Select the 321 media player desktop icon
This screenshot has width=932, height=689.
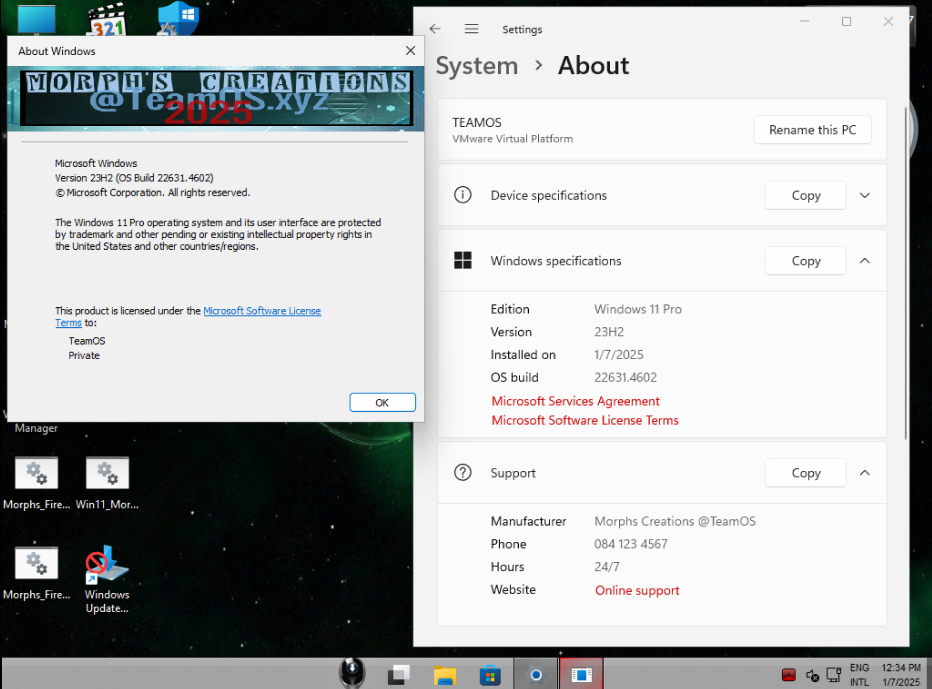pyautogui.click(x=108, y=19)
